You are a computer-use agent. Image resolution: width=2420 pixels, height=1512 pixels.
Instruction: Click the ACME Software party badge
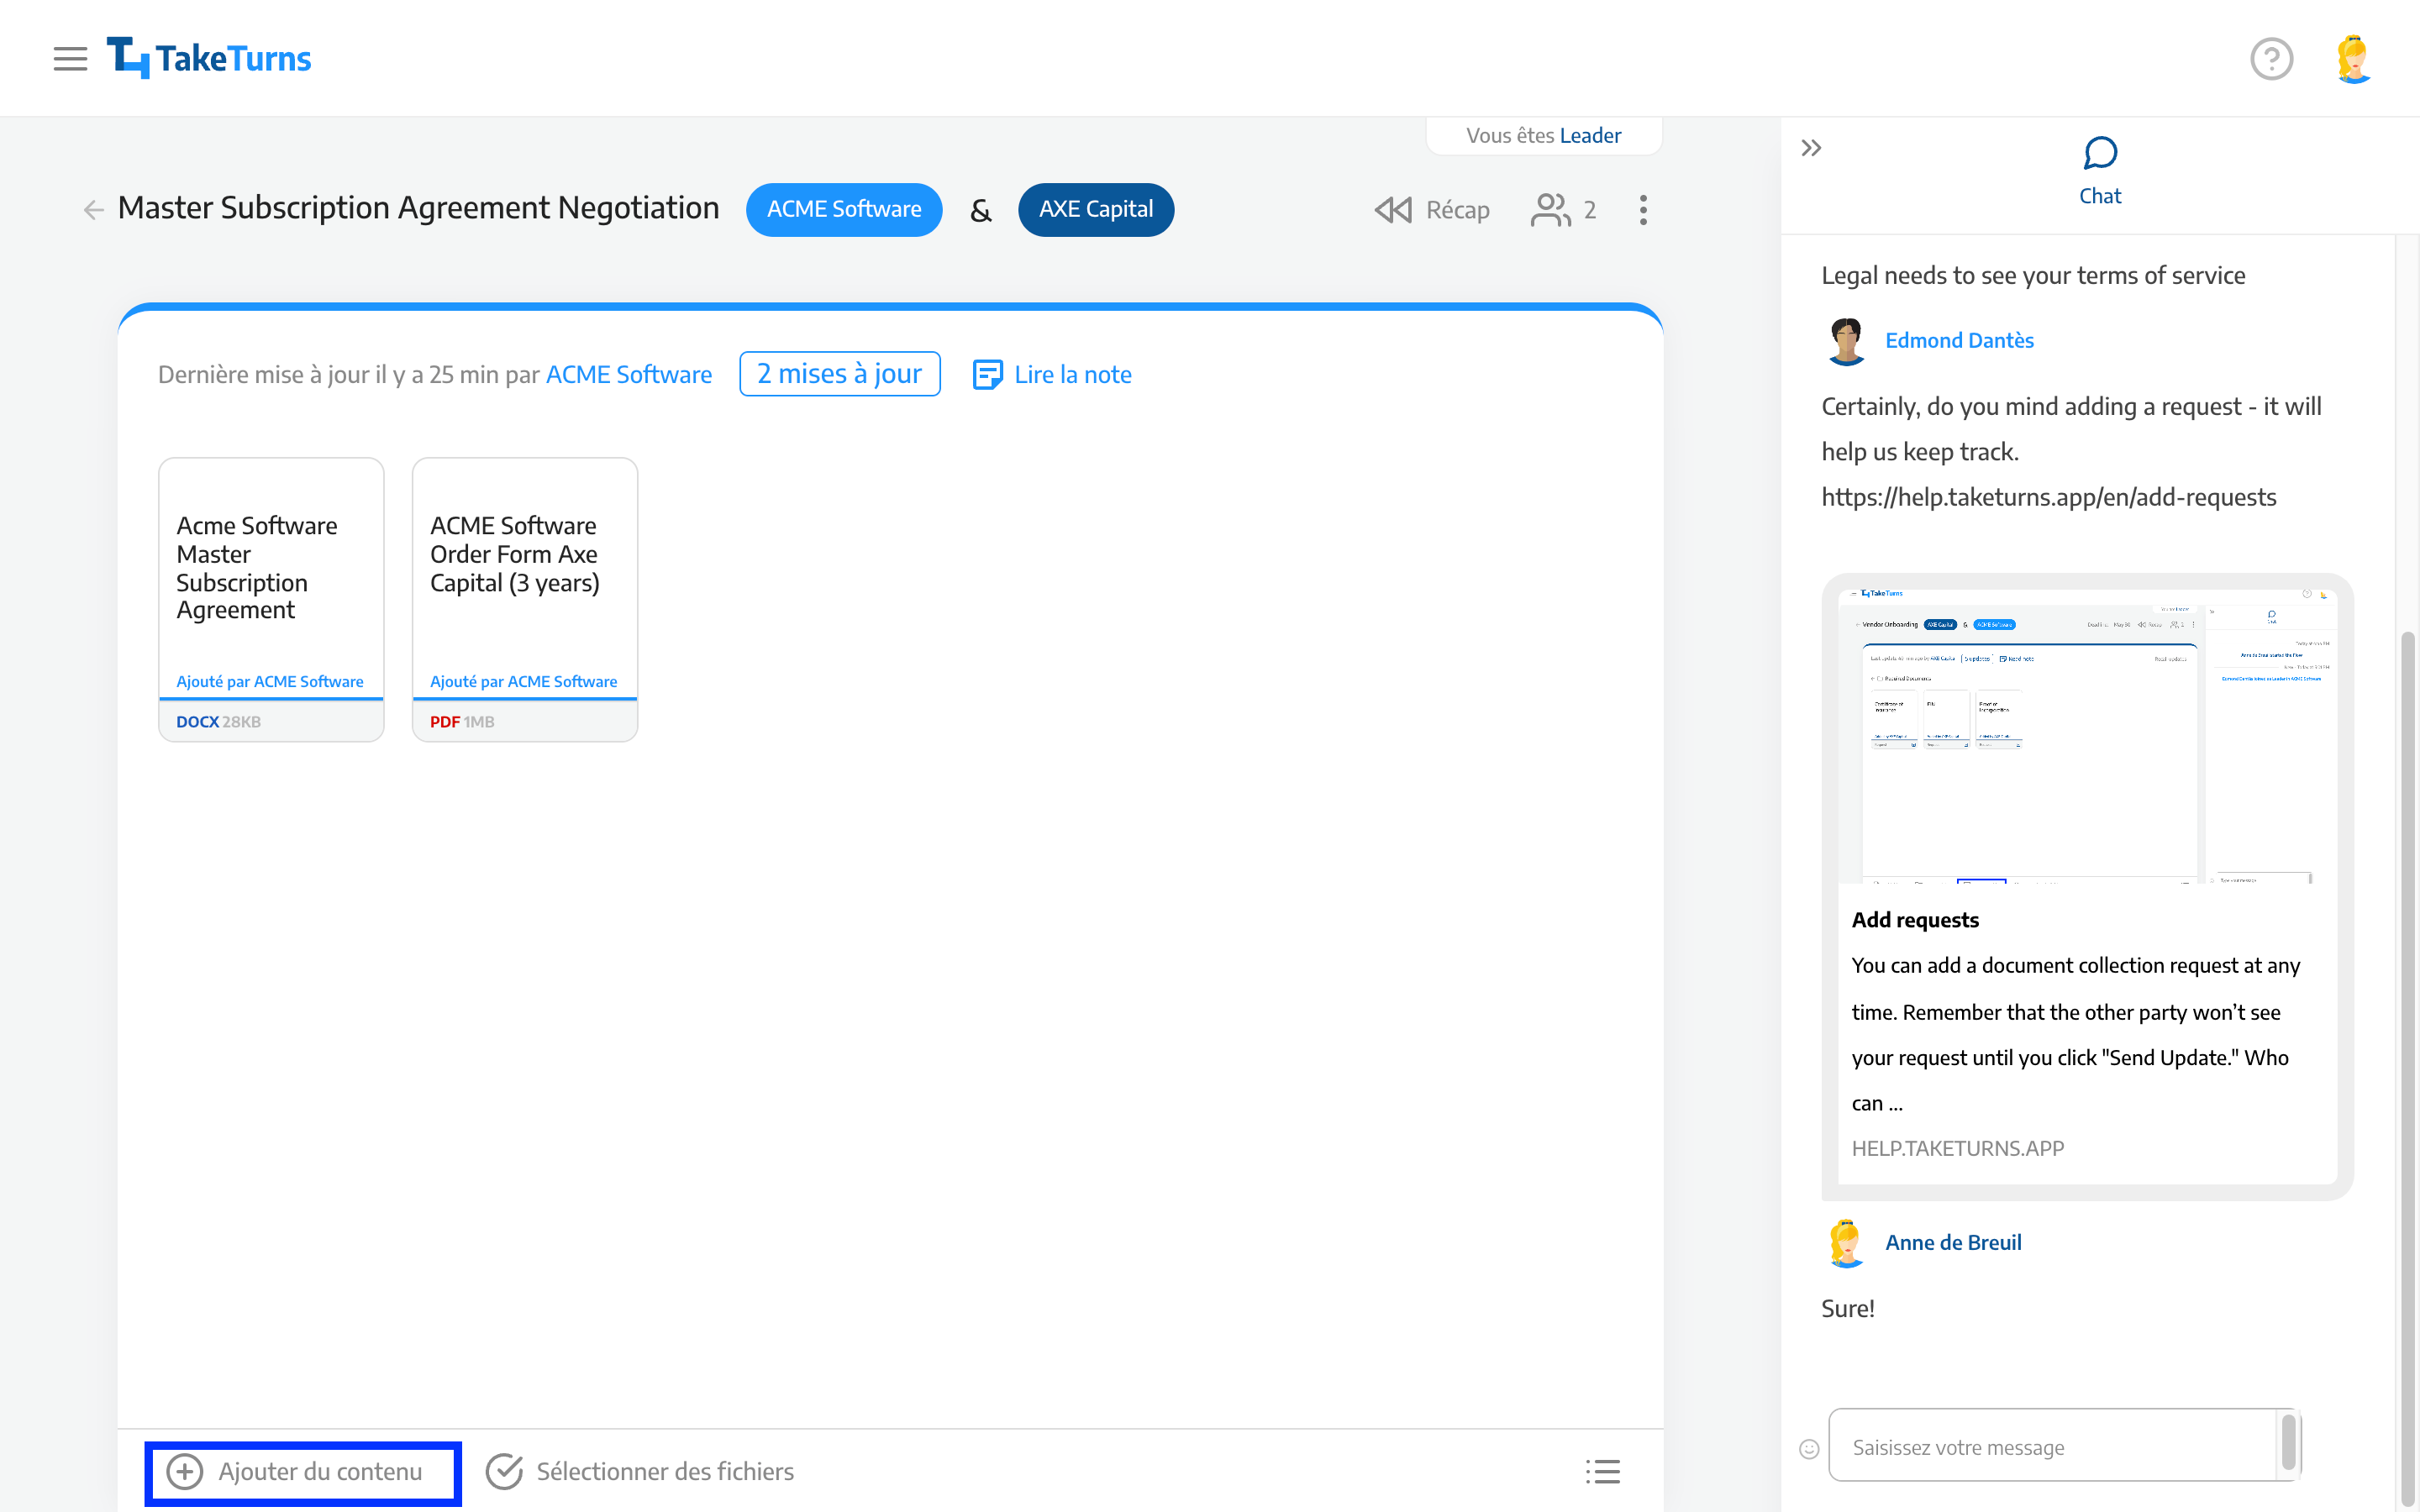pyautogui.click(x=844, y=209)
